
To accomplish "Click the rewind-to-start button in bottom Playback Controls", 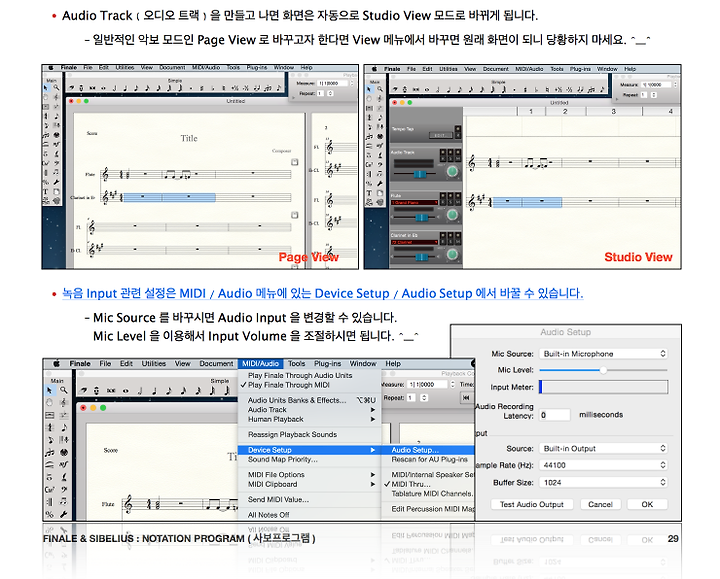I will (466, 398).
